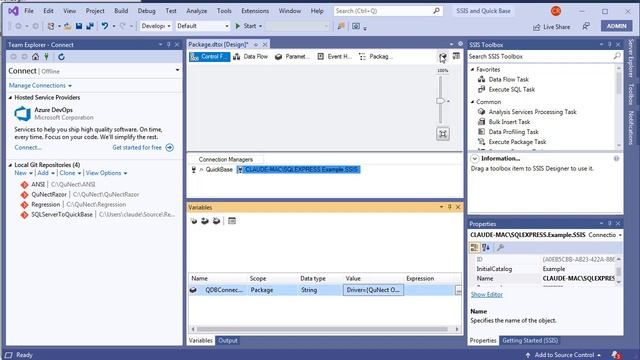Collapse the Common toolbox group
640x360 pixels.
(x=473, y=102)
